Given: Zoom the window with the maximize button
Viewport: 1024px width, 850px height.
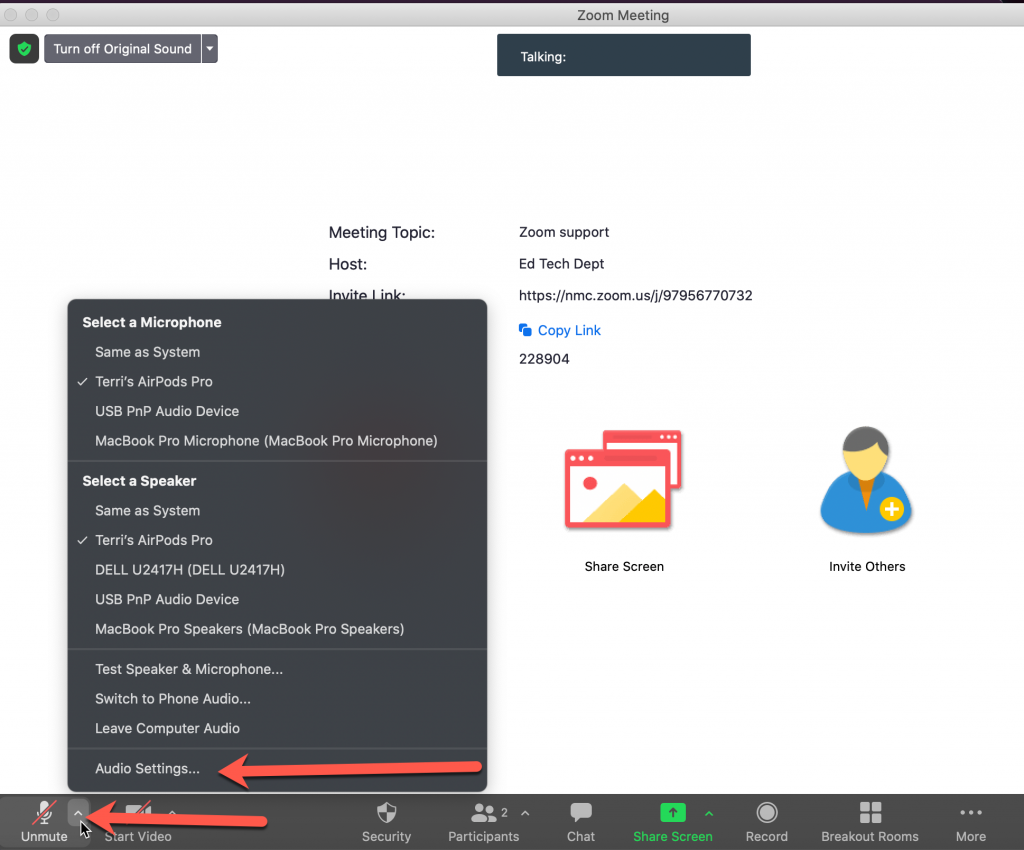Looking at the screenshot, I should pos(53,14).
